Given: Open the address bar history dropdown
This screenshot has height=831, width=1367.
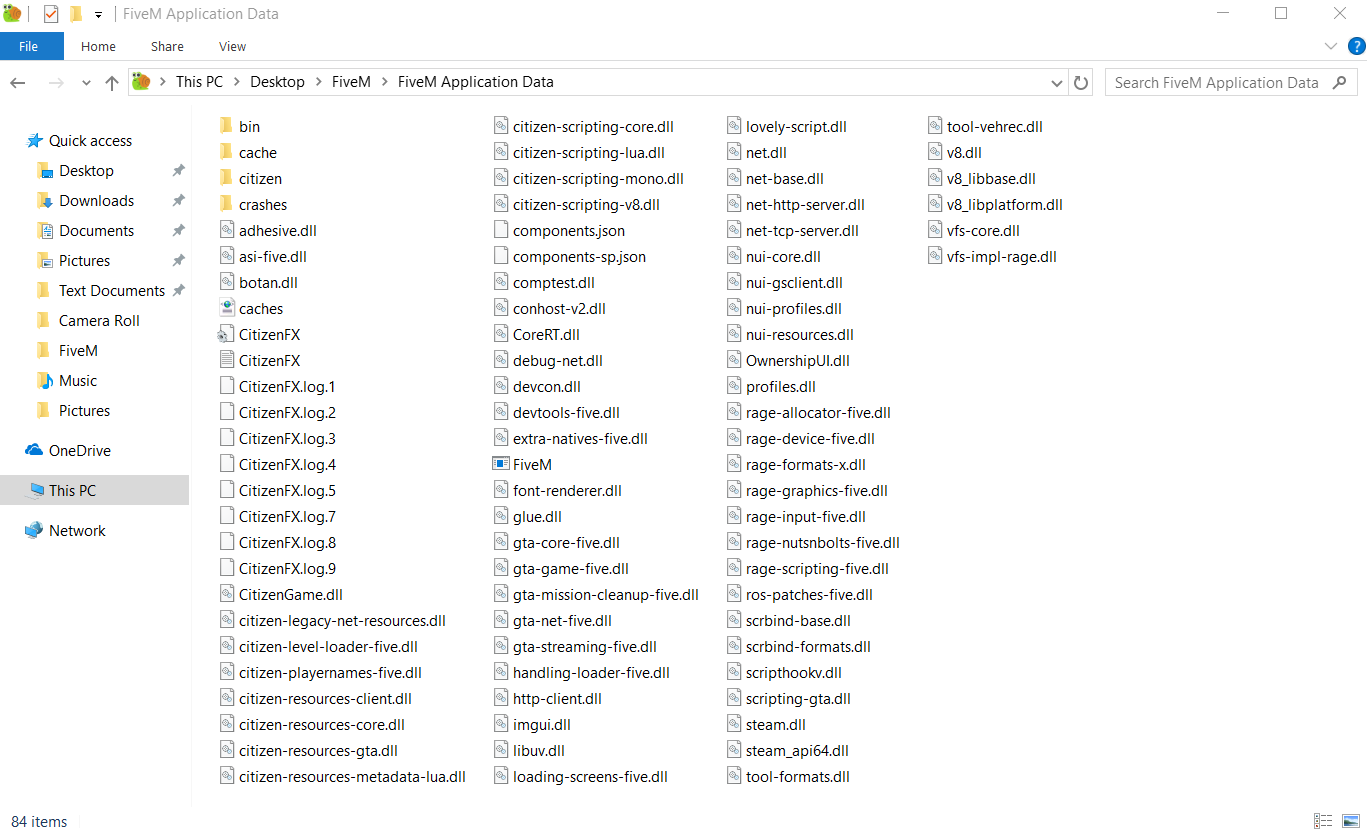Looking at the screenshot, I should [x=1058, y=82].
